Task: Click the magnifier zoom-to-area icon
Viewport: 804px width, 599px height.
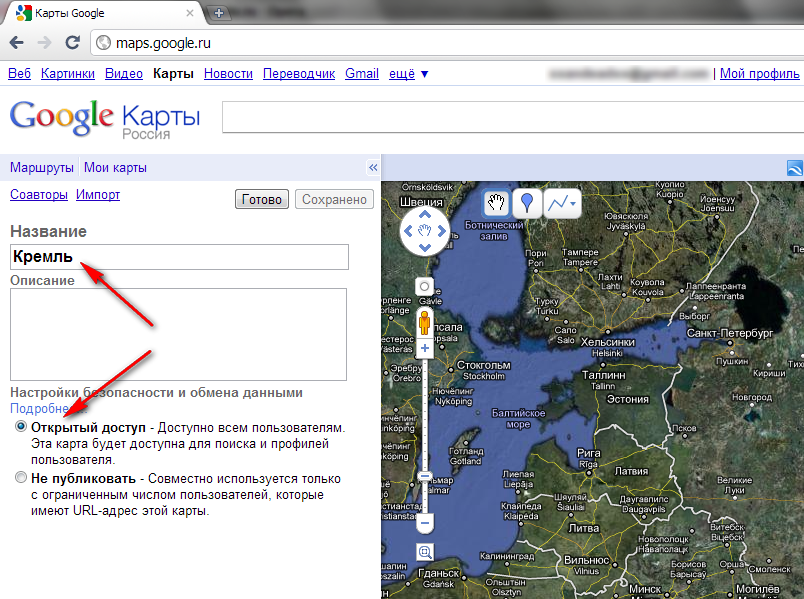Action: (x=425, y=552)
